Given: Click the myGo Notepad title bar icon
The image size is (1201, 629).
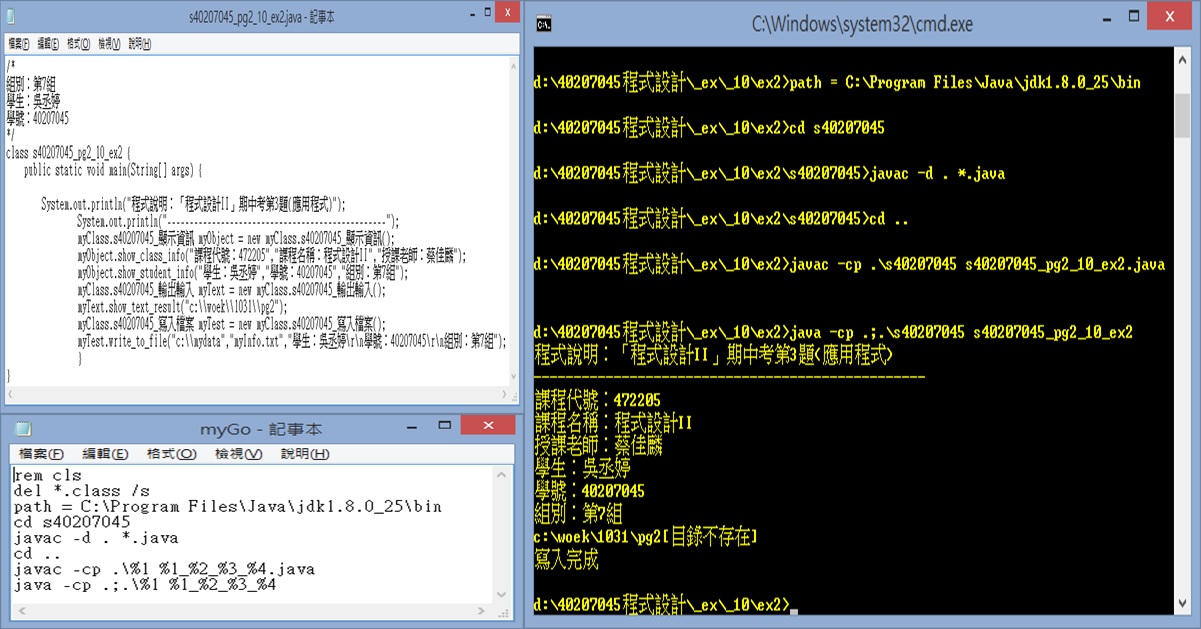Looking at the screenshot, I should coord(21,428).
